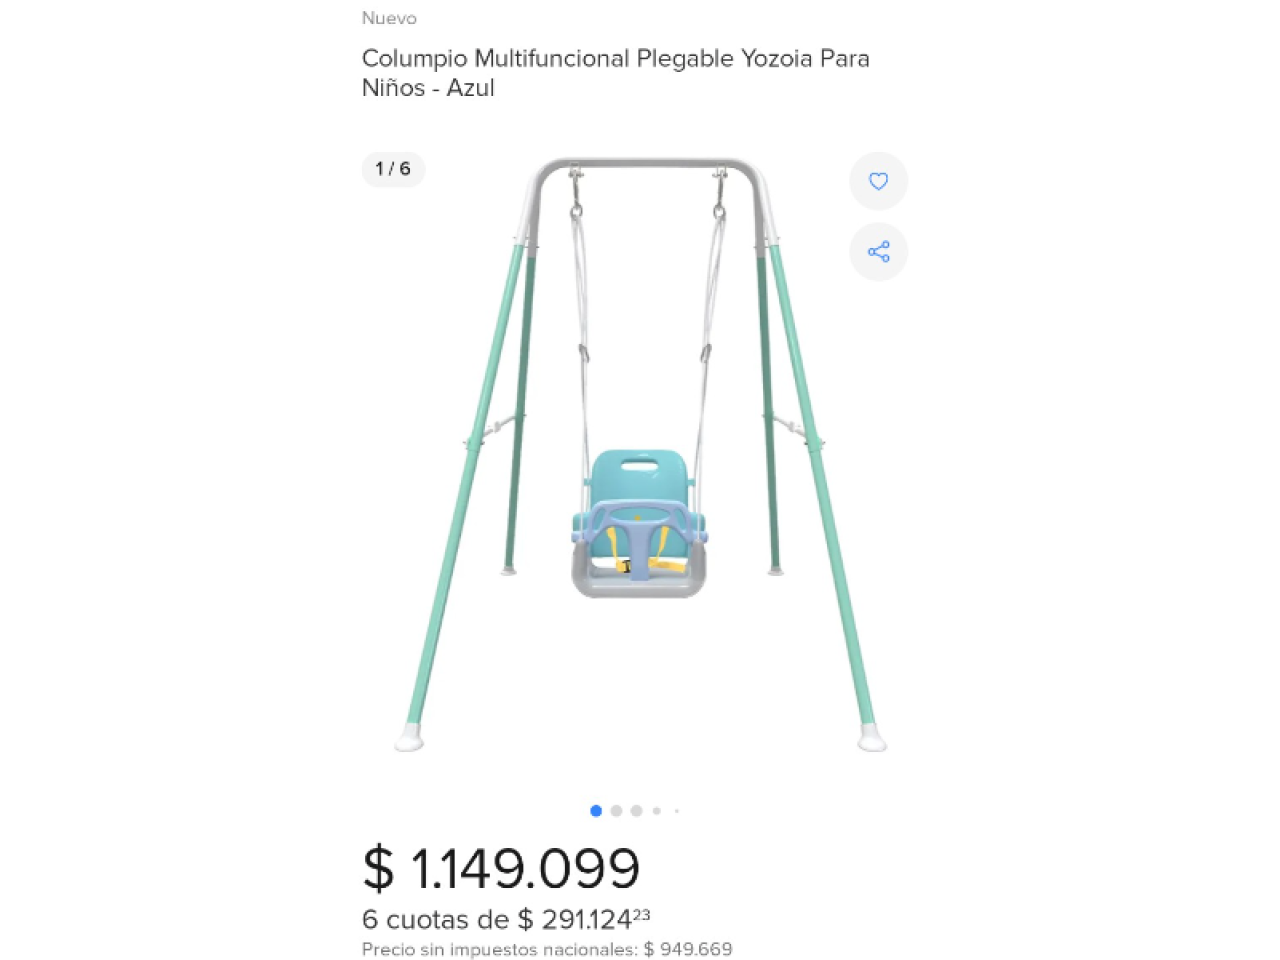Click the share icon button

pyautogui.click(x=878, y=251)
